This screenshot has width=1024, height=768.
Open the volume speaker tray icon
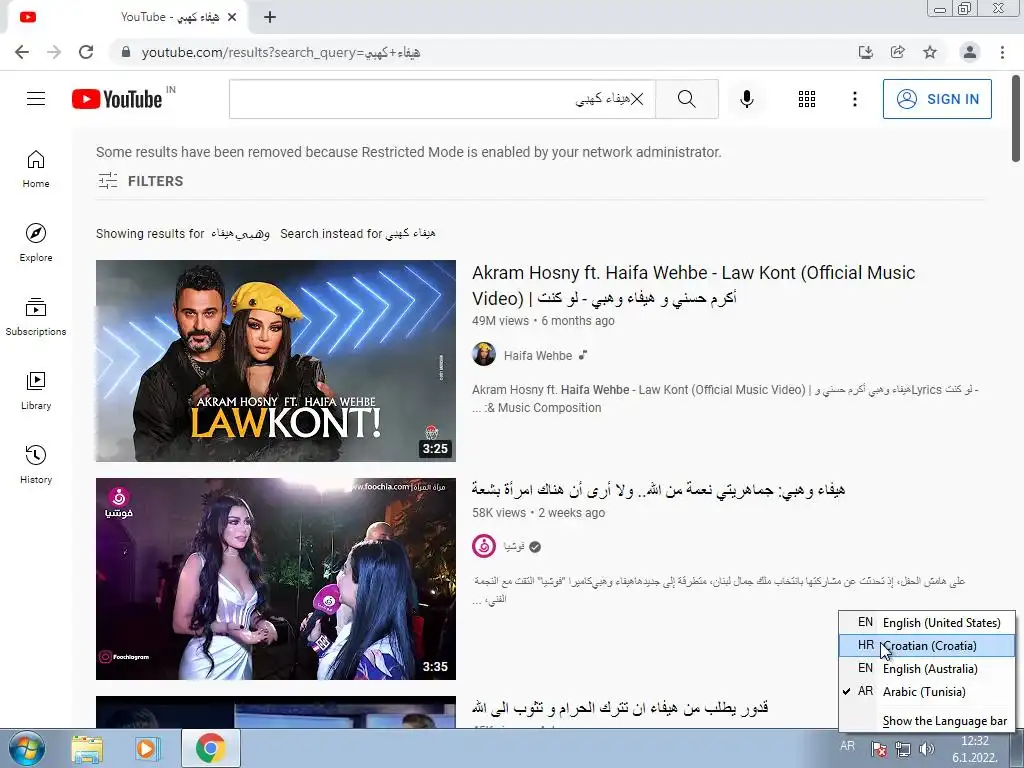pyautogui.click(x=926, y=748)
